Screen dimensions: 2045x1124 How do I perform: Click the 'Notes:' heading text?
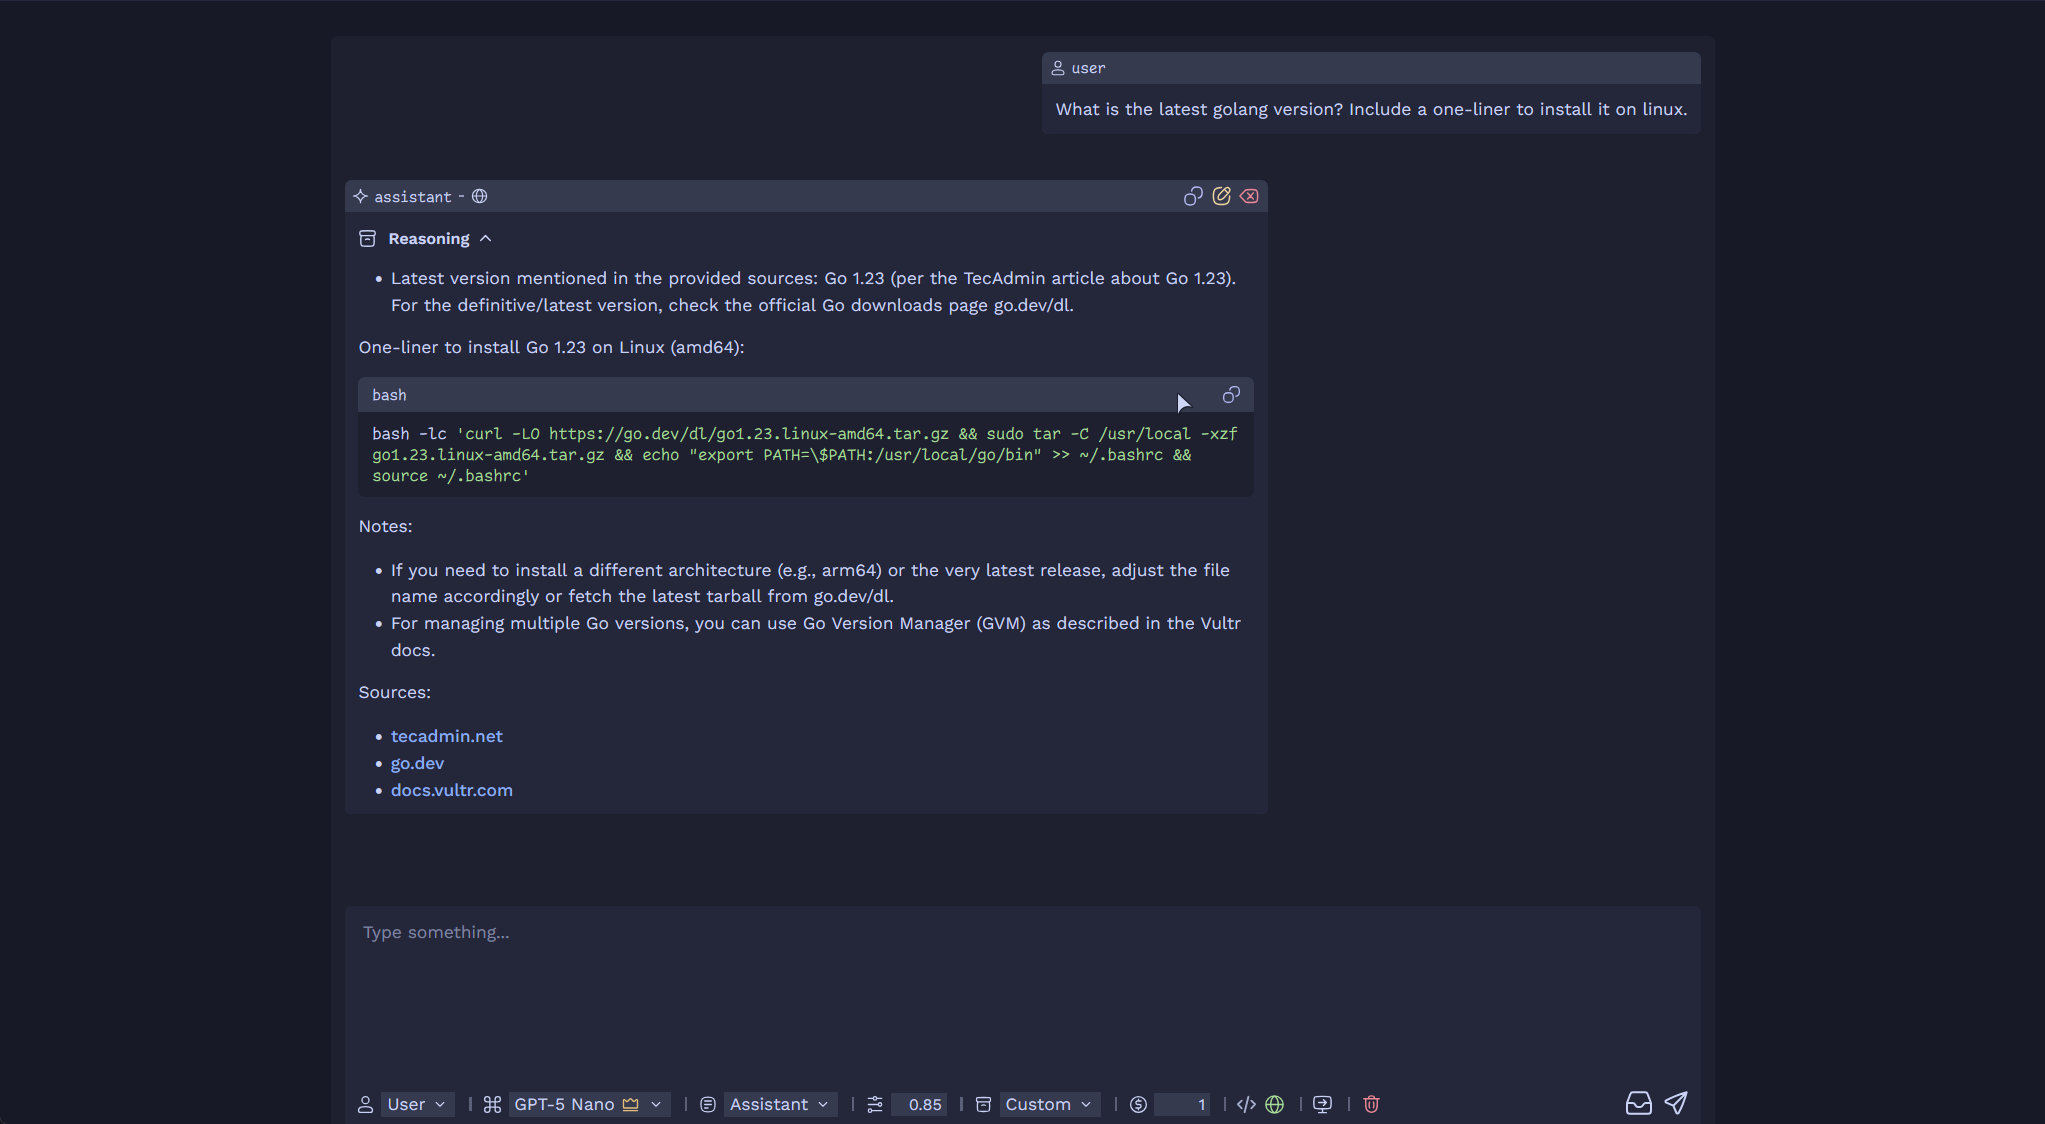tap(385, 526)
